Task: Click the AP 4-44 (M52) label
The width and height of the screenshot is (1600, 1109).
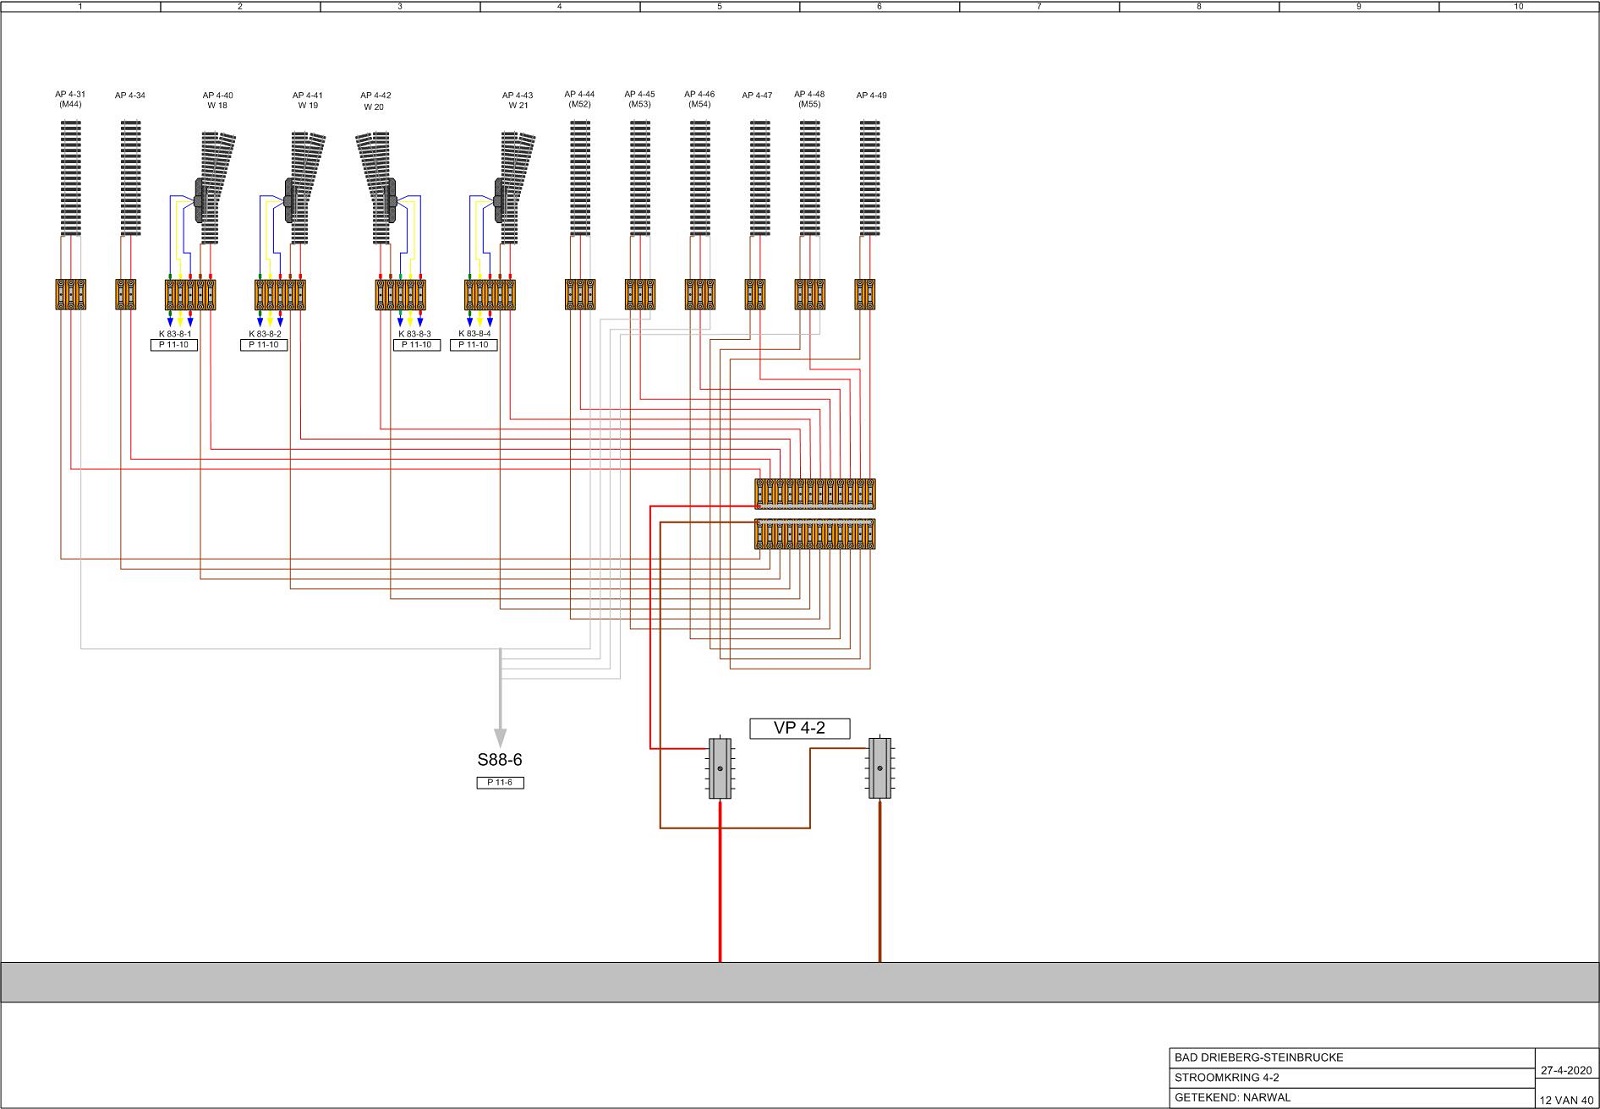Action: pyautogui.click(x=580, y=99)
